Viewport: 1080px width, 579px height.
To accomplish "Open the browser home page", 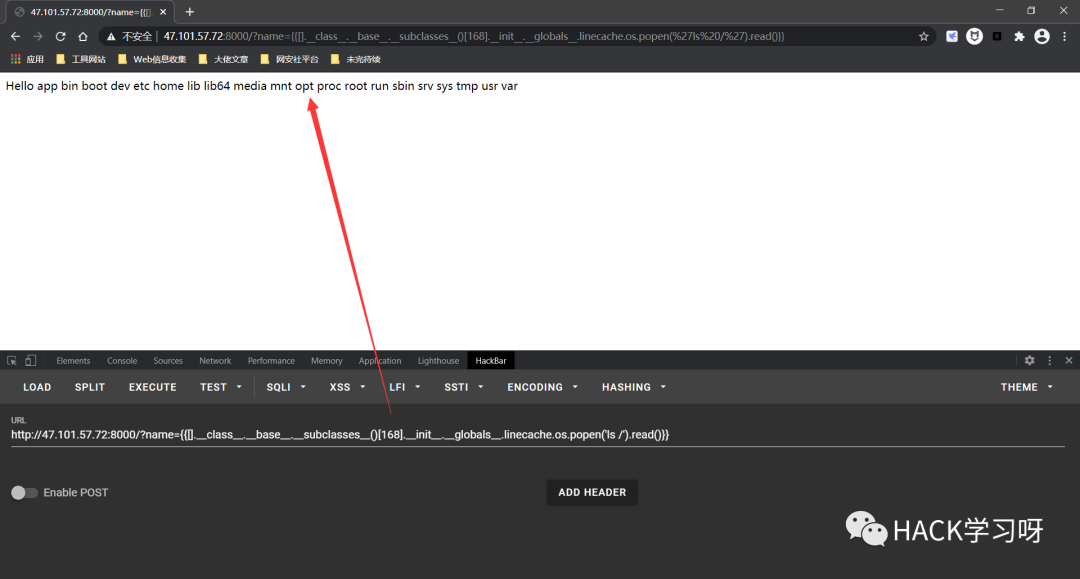I will [83, 36].
